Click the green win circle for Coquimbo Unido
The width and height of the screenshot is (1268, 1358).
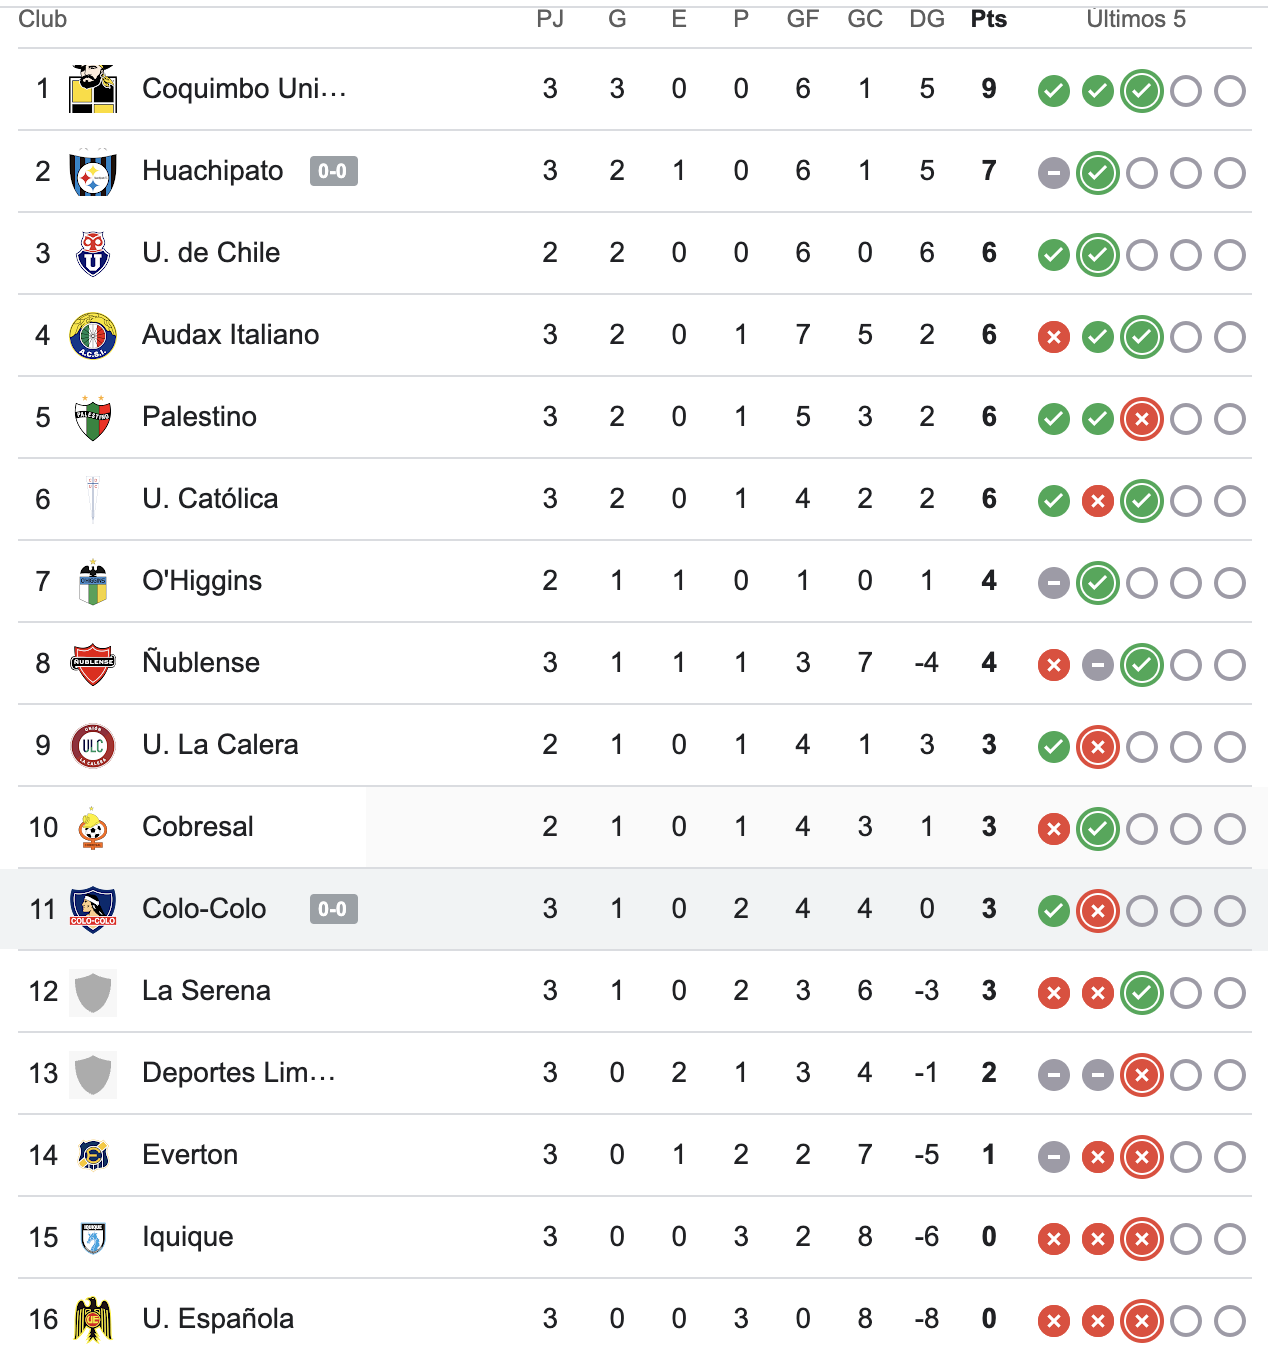[x=1053, y=90]
